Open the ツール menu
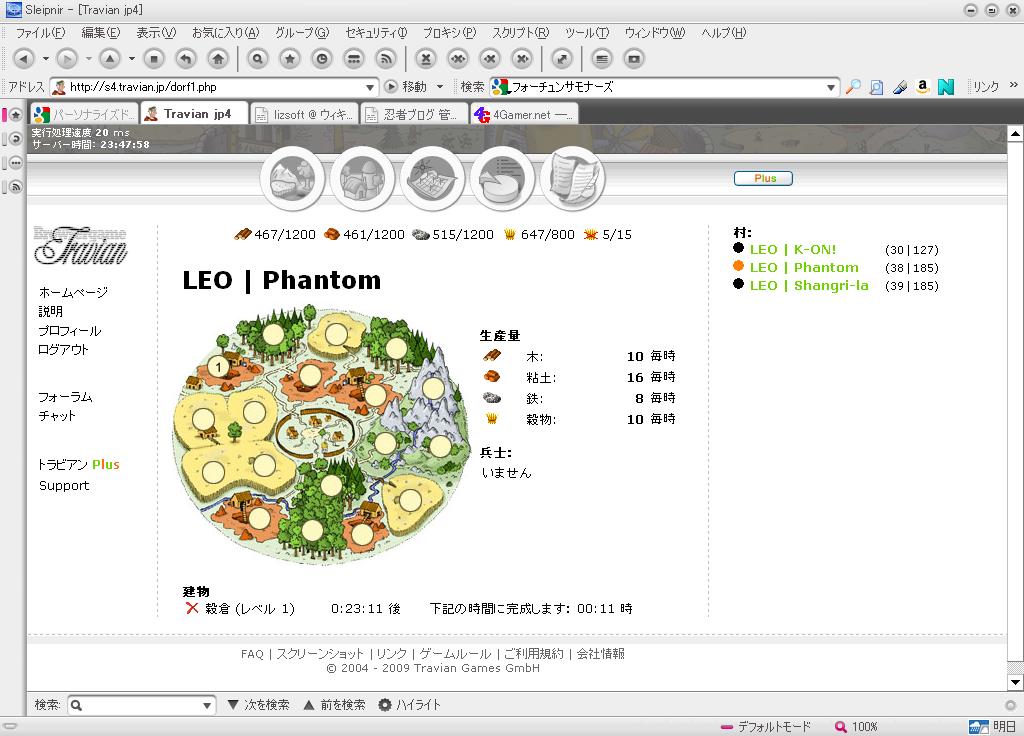This screenshot has height=736, width=1024. coord(586,33)
